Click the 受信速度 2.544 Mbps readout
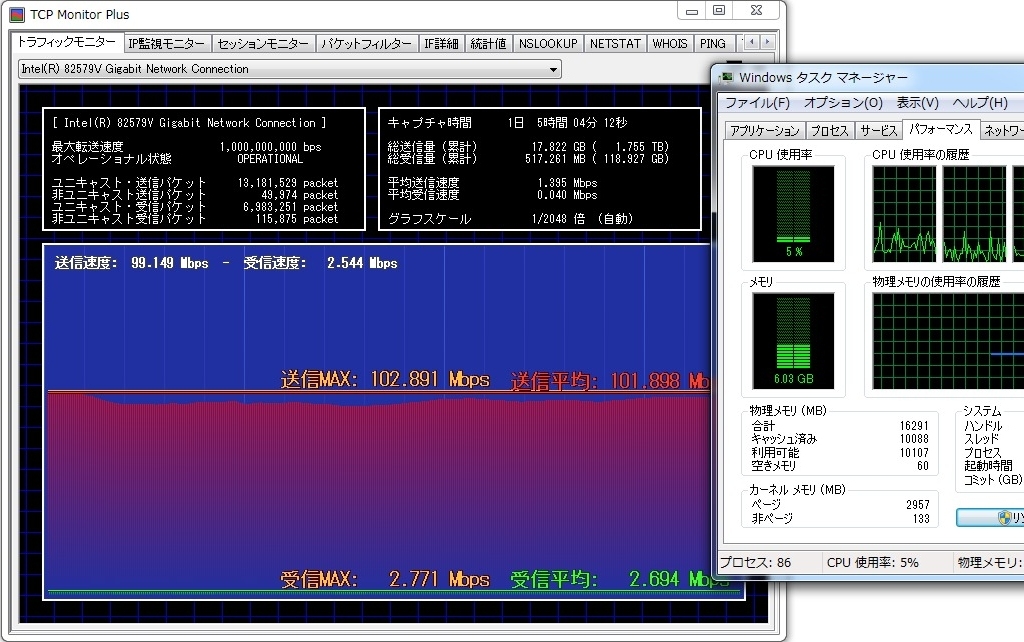The image size is (1024, 642). 321,263
